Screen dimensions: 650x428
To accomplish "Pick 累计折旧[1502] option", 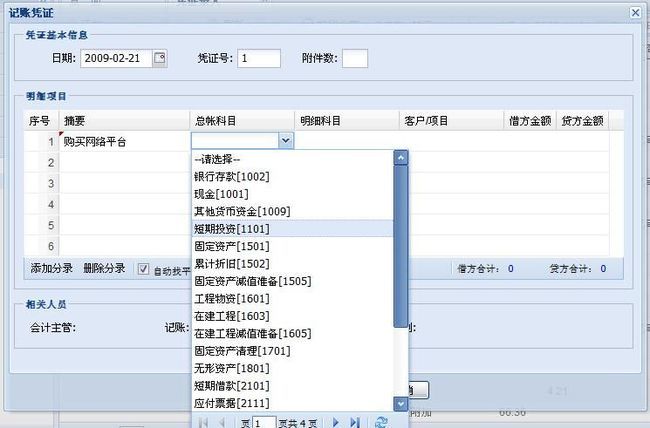I will click(292, 264).
